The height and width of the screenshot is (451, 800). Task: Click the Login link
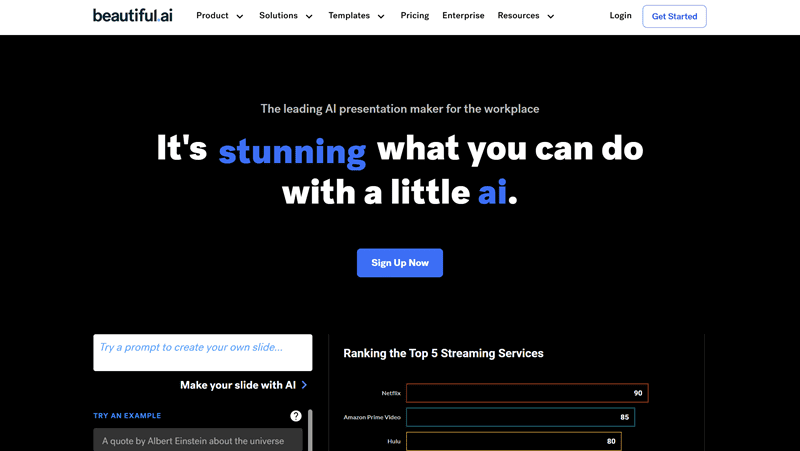point(620,15)
